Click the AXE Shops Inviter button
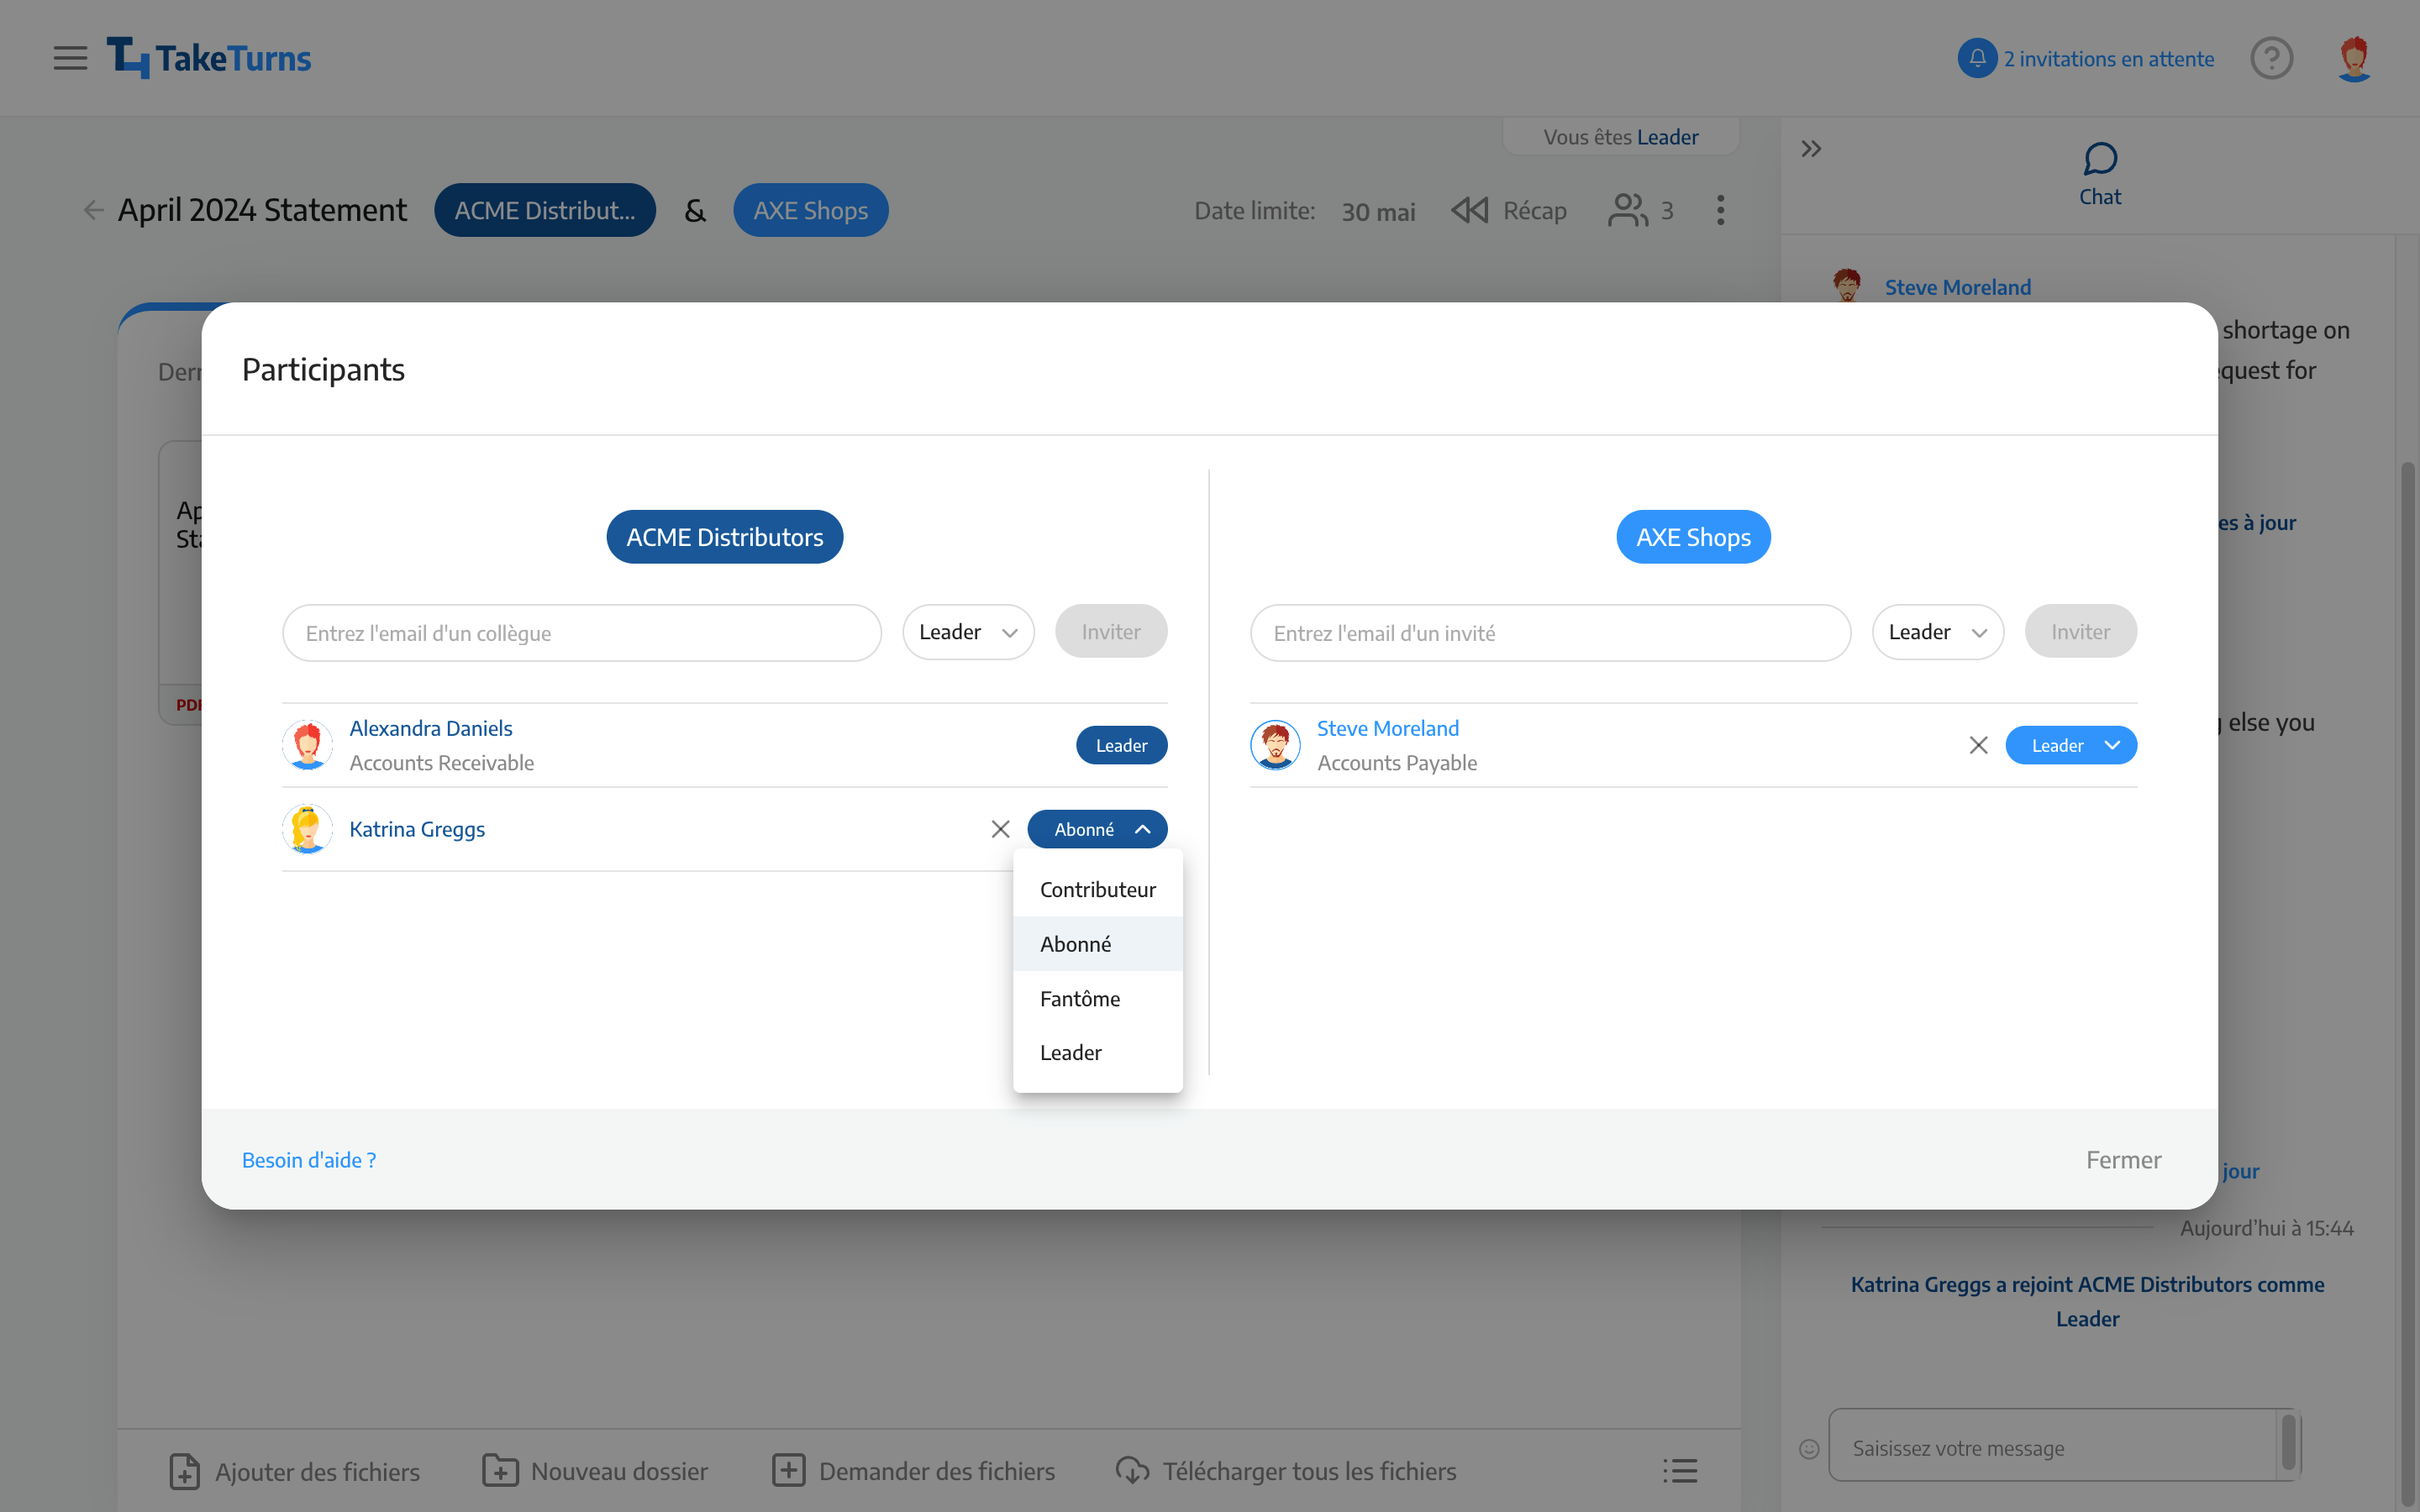This screenshot has width=2420, height=1512. click(2081, 631)
